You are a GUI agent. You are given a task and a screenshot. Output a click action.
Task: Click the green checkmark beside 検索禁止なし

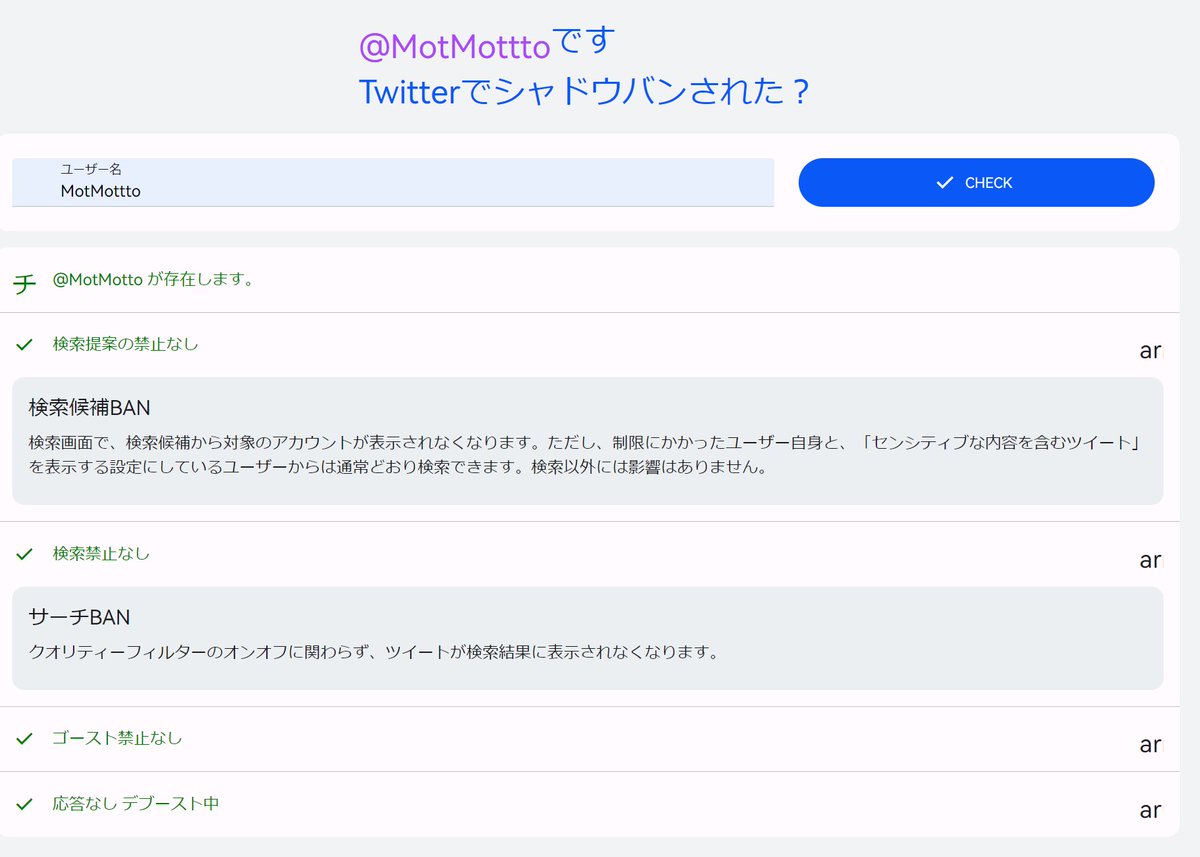click(x=25, y=553)
